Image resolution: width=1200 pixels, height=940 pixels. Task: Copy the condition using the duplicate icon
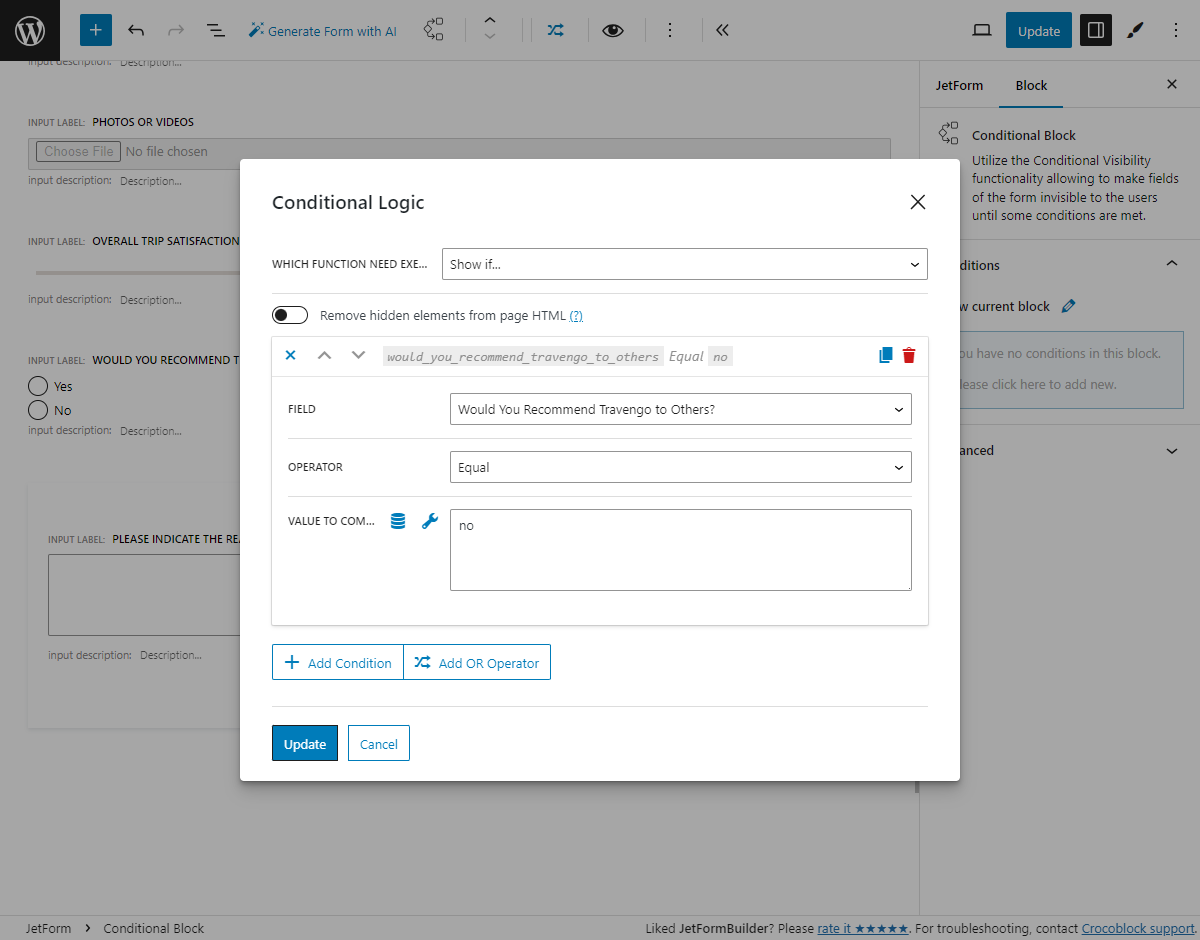click(884, 354)
